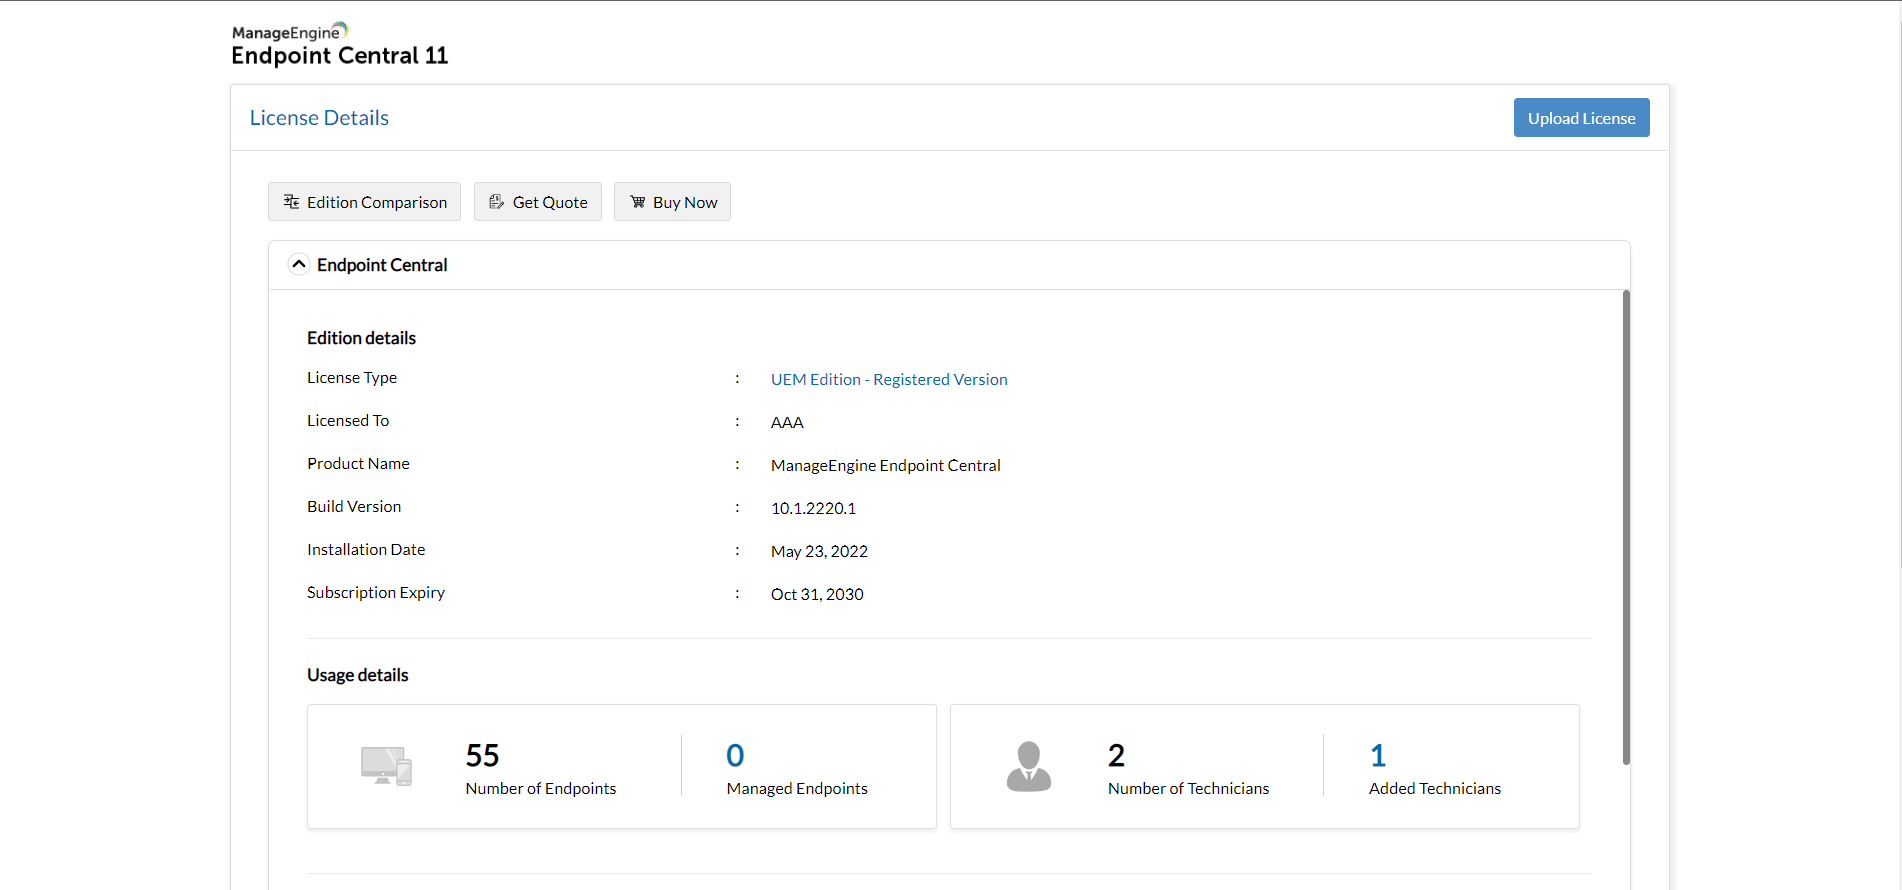Viewport: 1902px width, 890px height.
Task: Collapse the Endpoint Central section chevron
Action: point(298,265)
